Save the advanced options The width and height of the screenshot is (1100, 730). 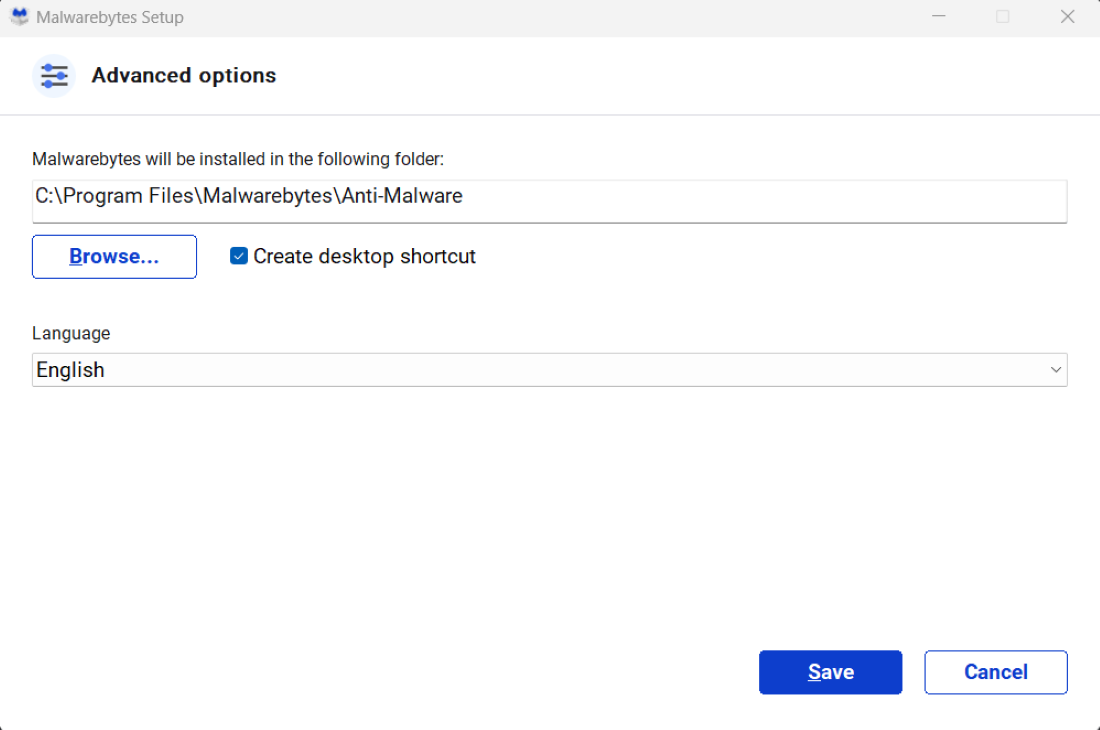coord(830,672)
